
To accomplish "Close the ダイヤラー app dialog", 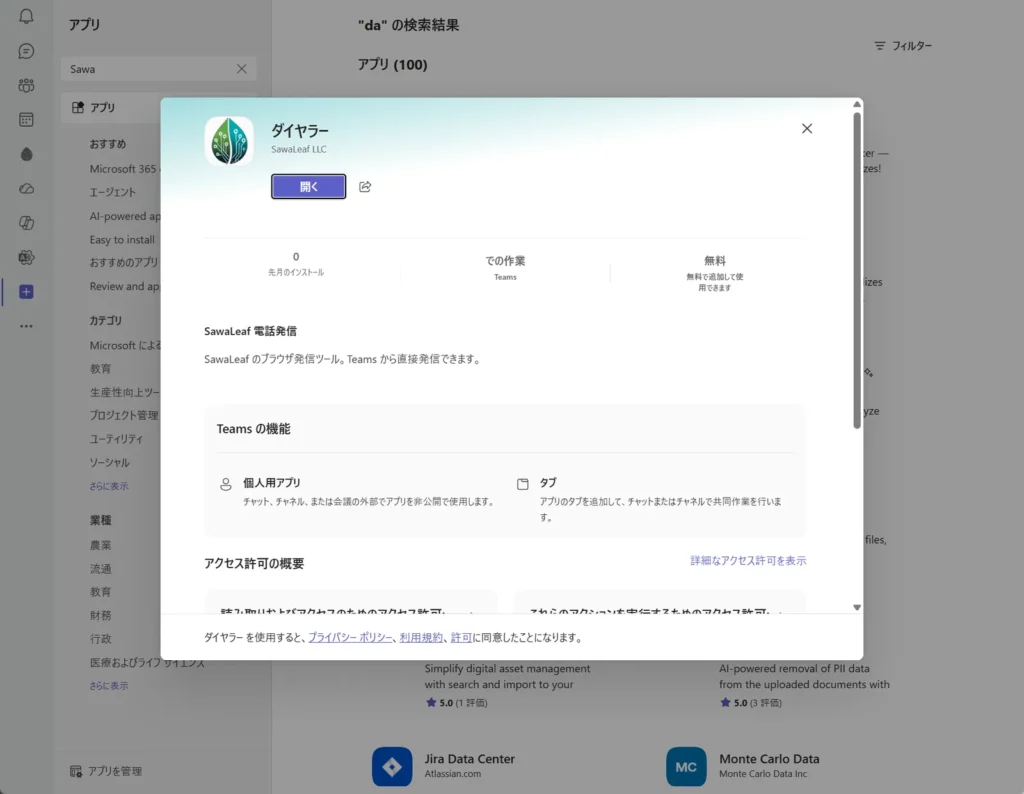I will click(x=807, y=129).
